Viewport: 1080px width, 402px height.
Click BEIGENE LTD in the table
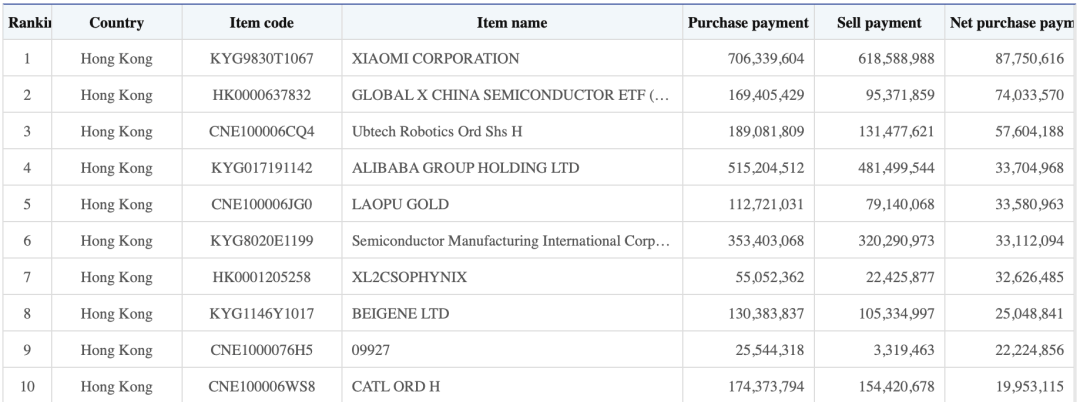400,314
